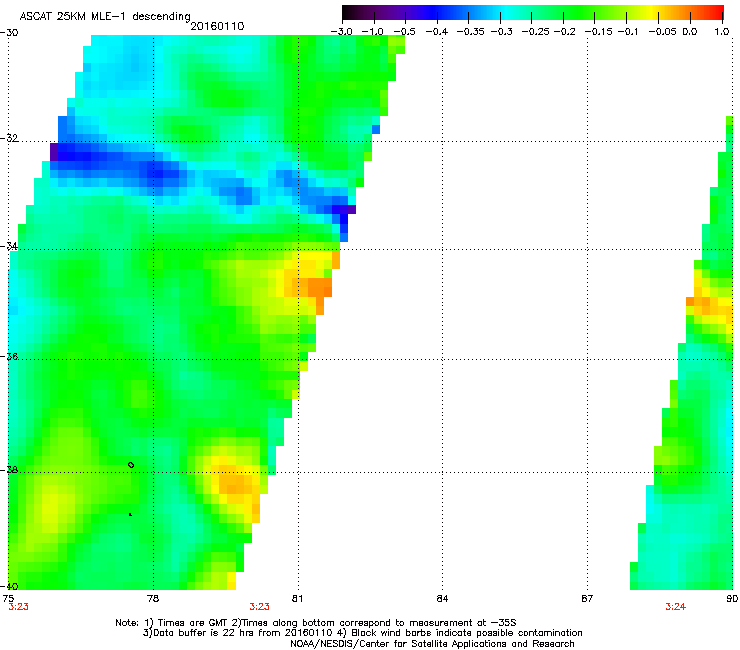Viewport: 740px width, 650px height.
Task: Click the "-0.2" color scale label
Action: [x=564, y=32]
